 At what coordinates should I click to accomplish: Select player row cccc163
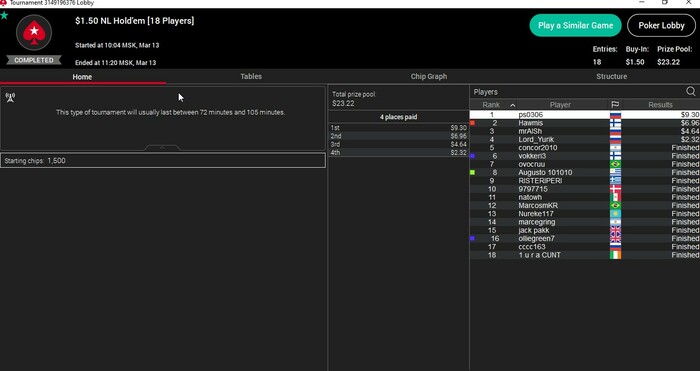[x=585, y=247]
